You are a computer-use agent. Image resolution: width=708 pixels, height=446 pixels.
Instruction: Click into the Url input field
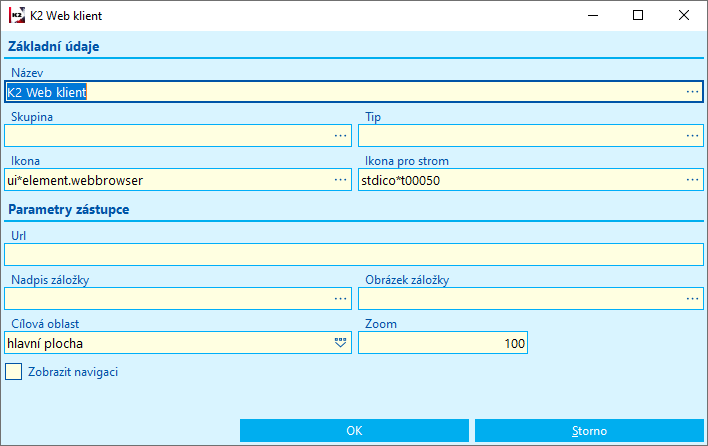point(354,255)
